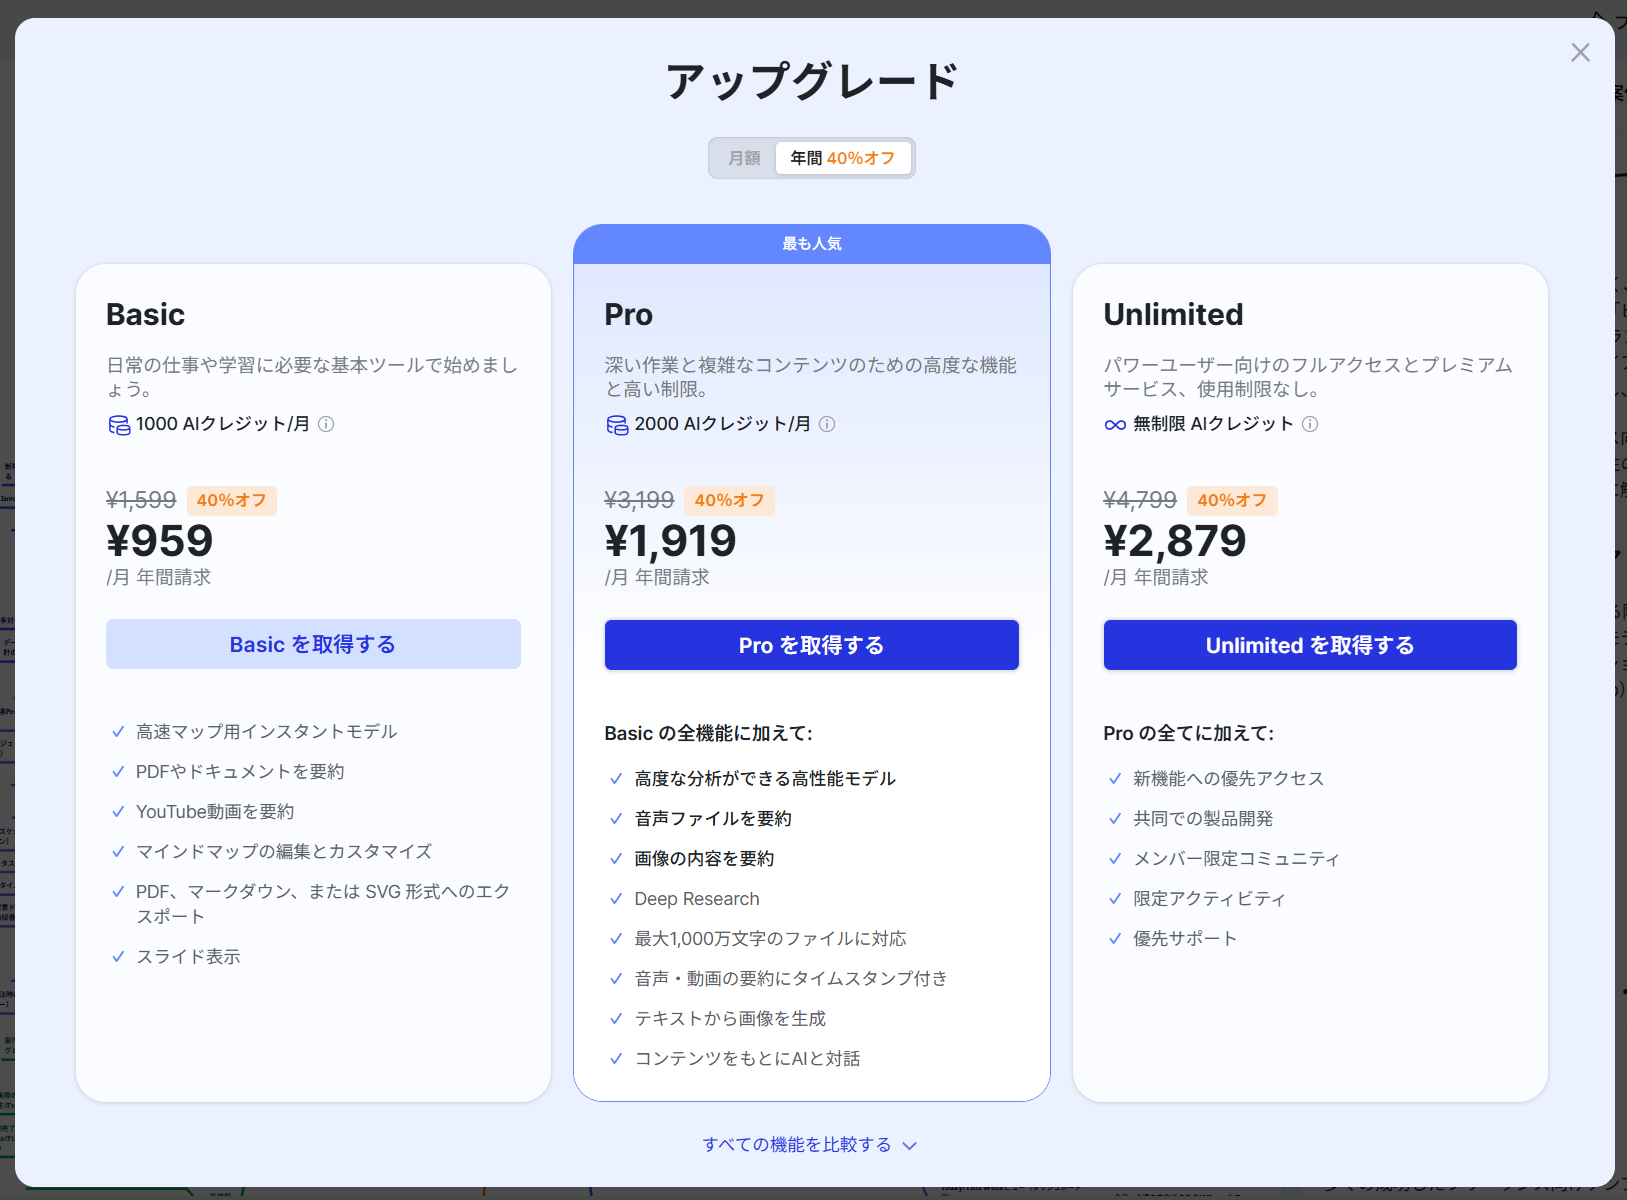Click info icon beside unlimited AI credits
Image resolution: width=1627 pixels, height=1200 pixels.
coord(1310,424)
